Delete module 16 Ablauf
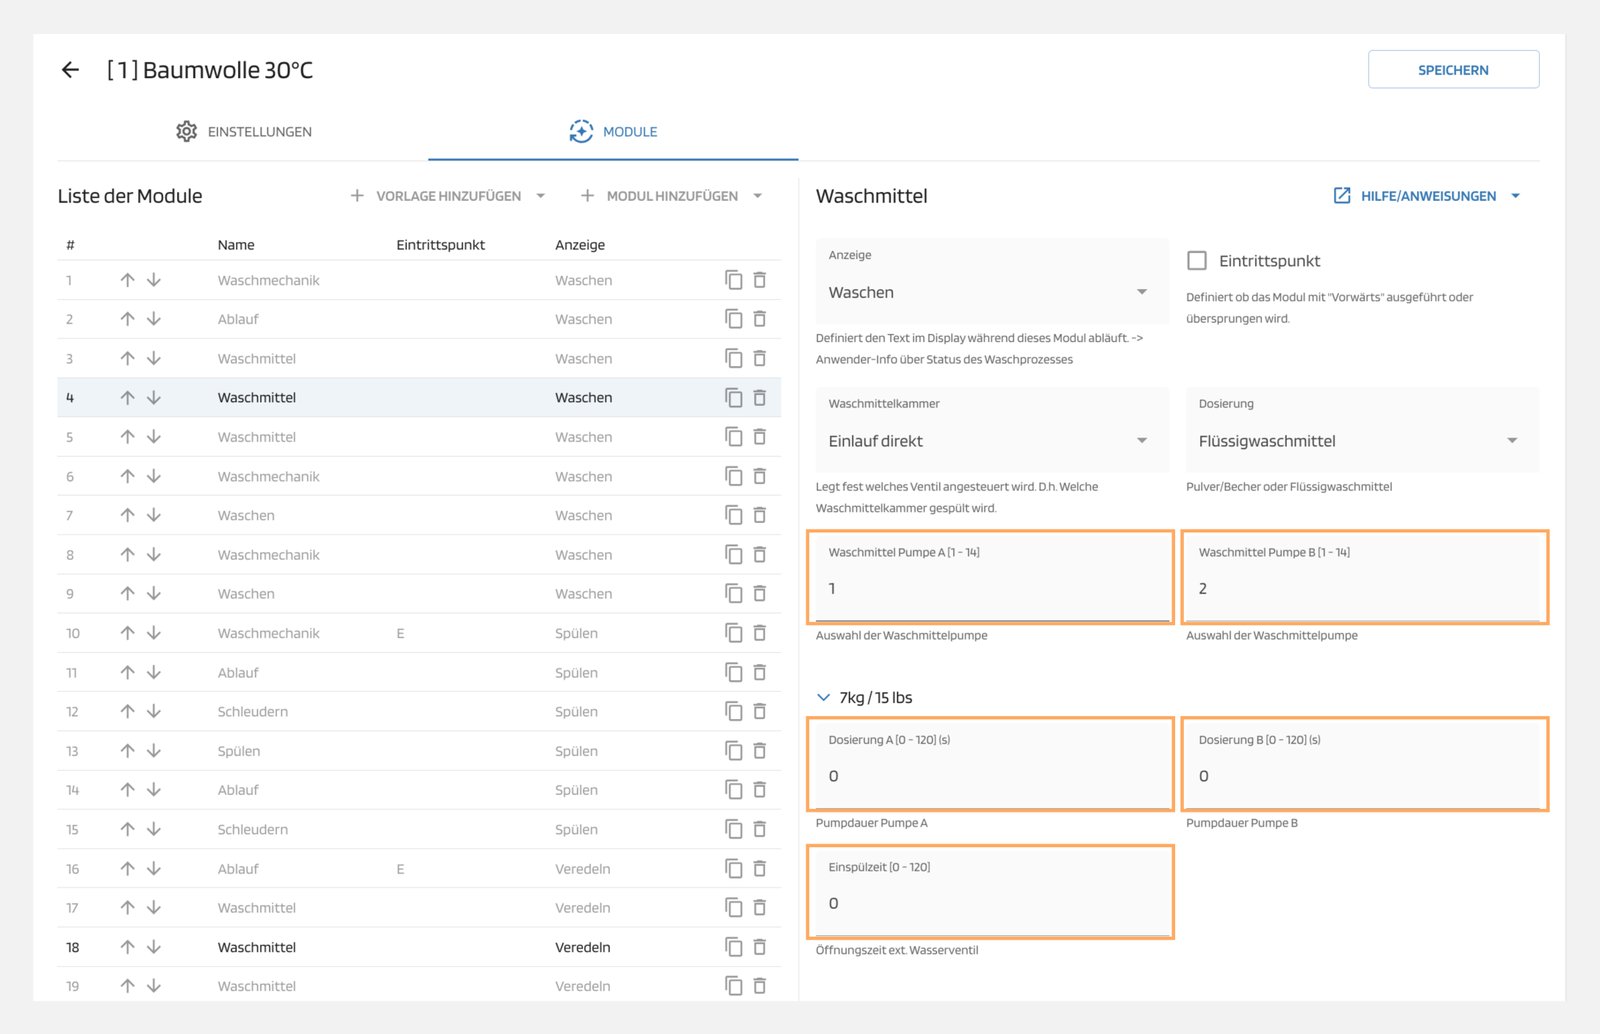Viewport: 1600px width, 1034px height. pos(760,869)
